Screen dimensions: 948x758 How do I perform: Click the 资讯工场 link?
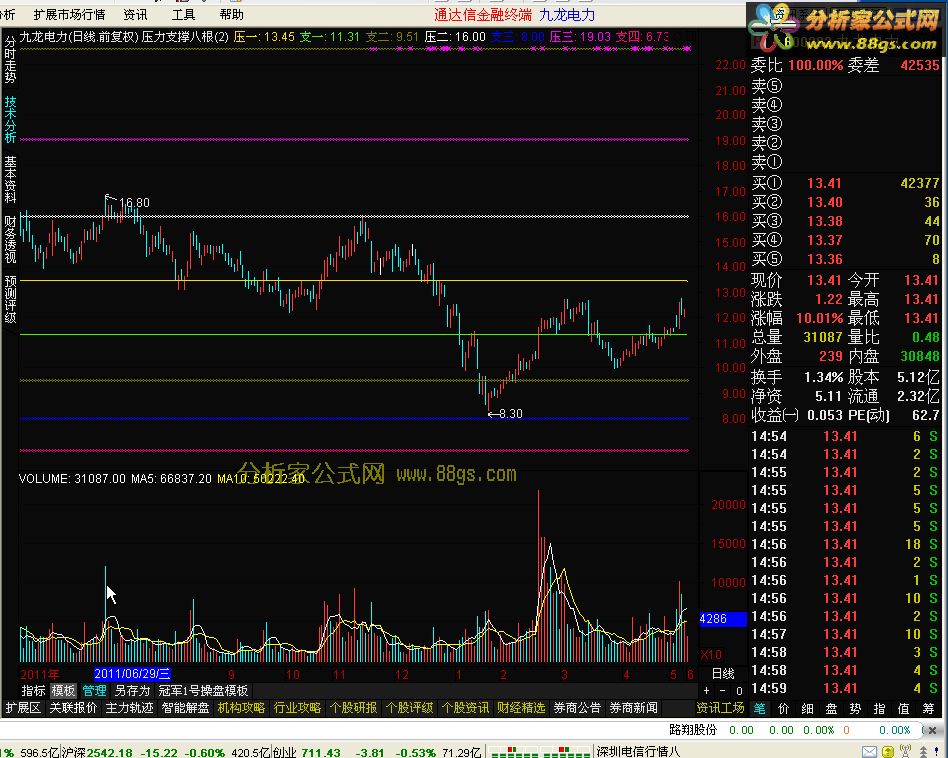(720, 708)
